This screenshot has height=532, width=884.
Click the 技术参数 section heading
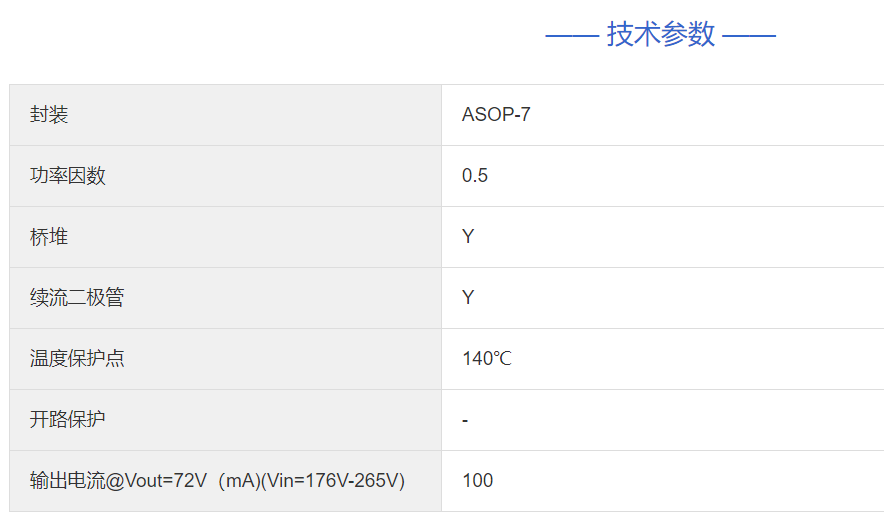661,34
